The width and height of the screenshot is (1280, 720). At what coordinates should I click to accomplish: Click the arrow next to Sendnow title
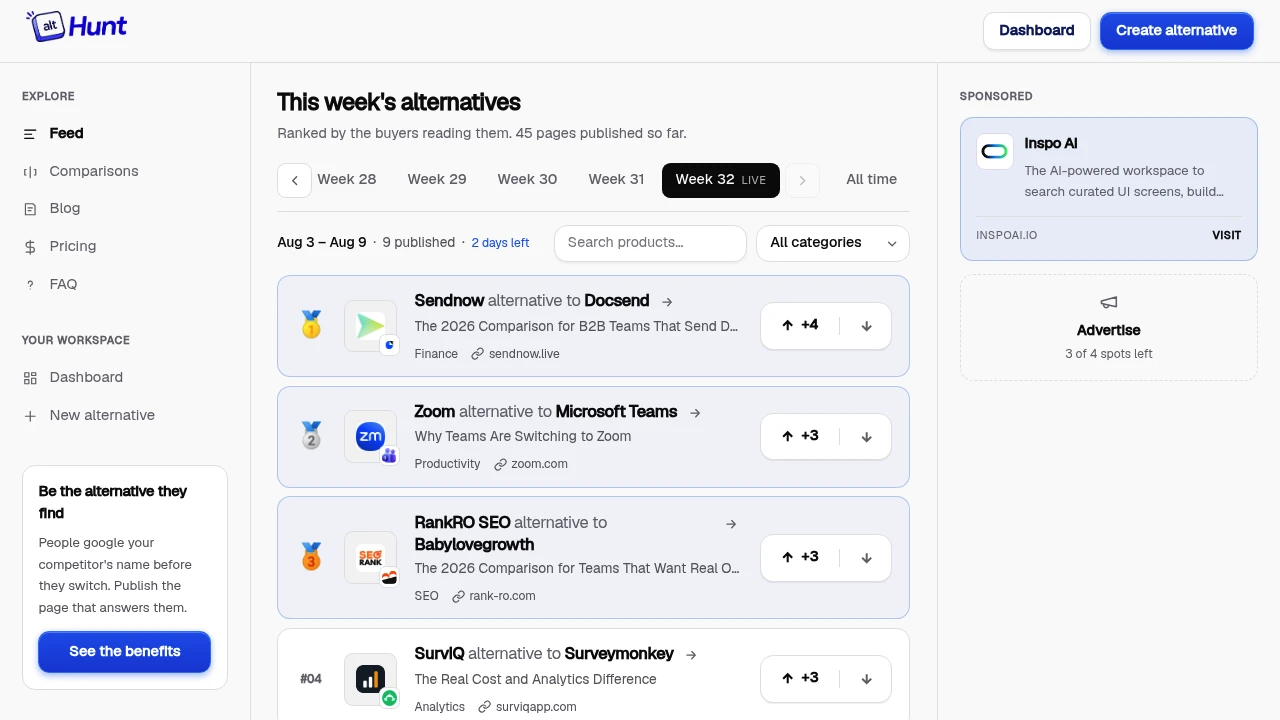(x=667, y=301)
